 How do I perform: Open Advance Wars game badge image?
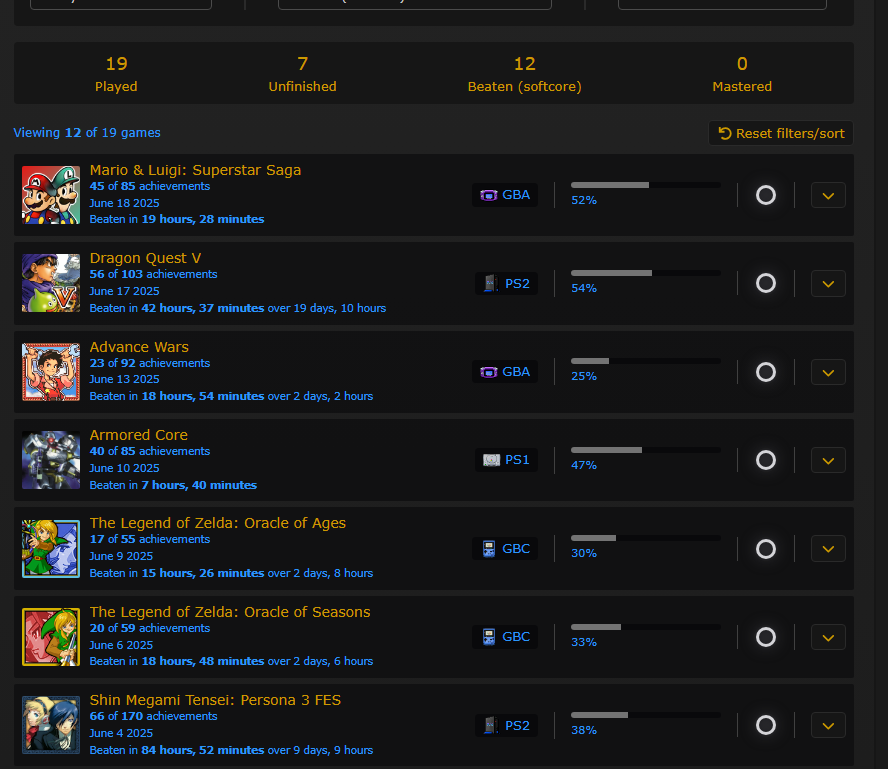(51, 372)
